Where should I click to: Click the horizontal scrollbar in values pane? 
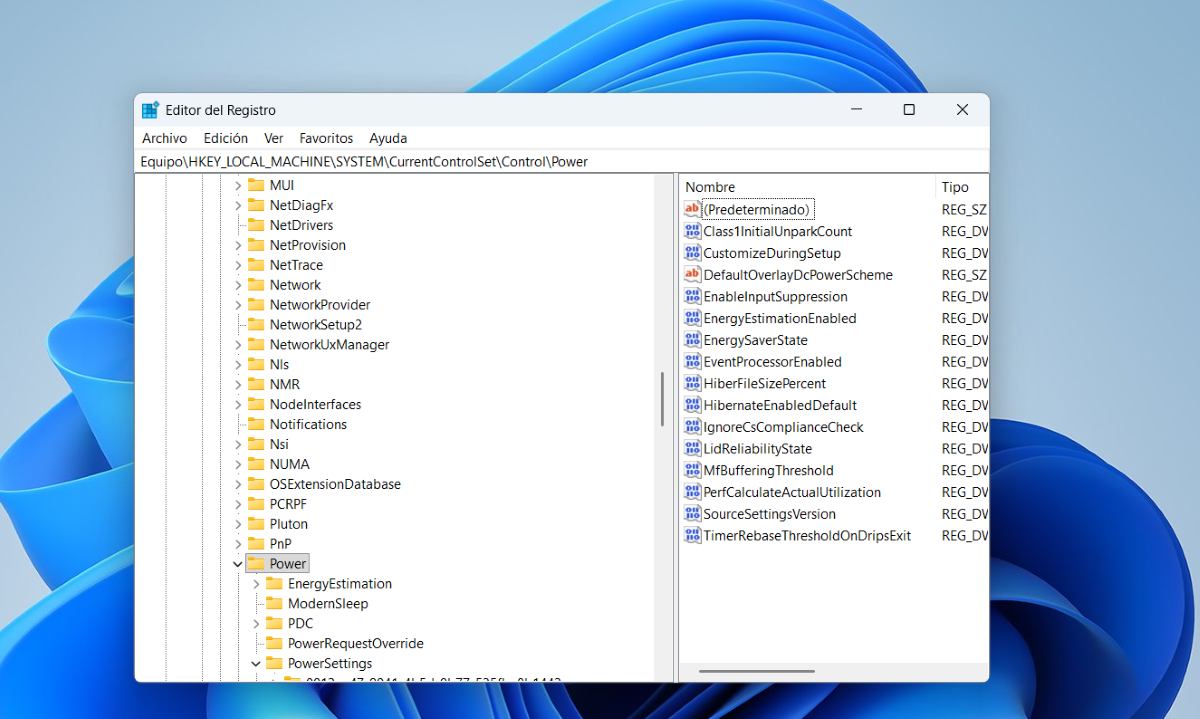[757, 672]
